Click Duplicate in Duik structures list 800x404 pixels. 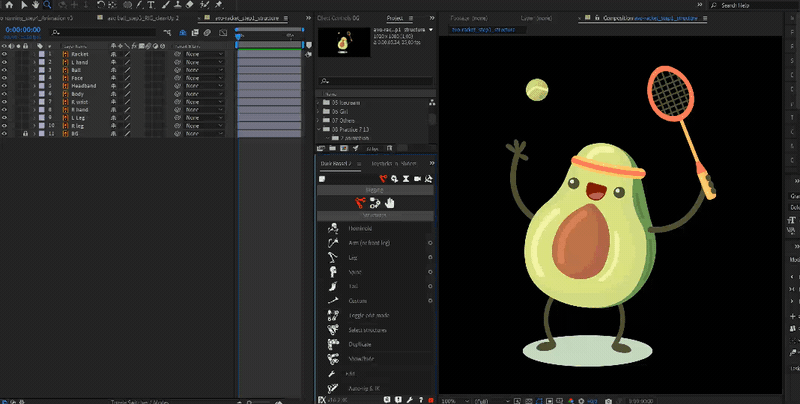pos(362,343)
